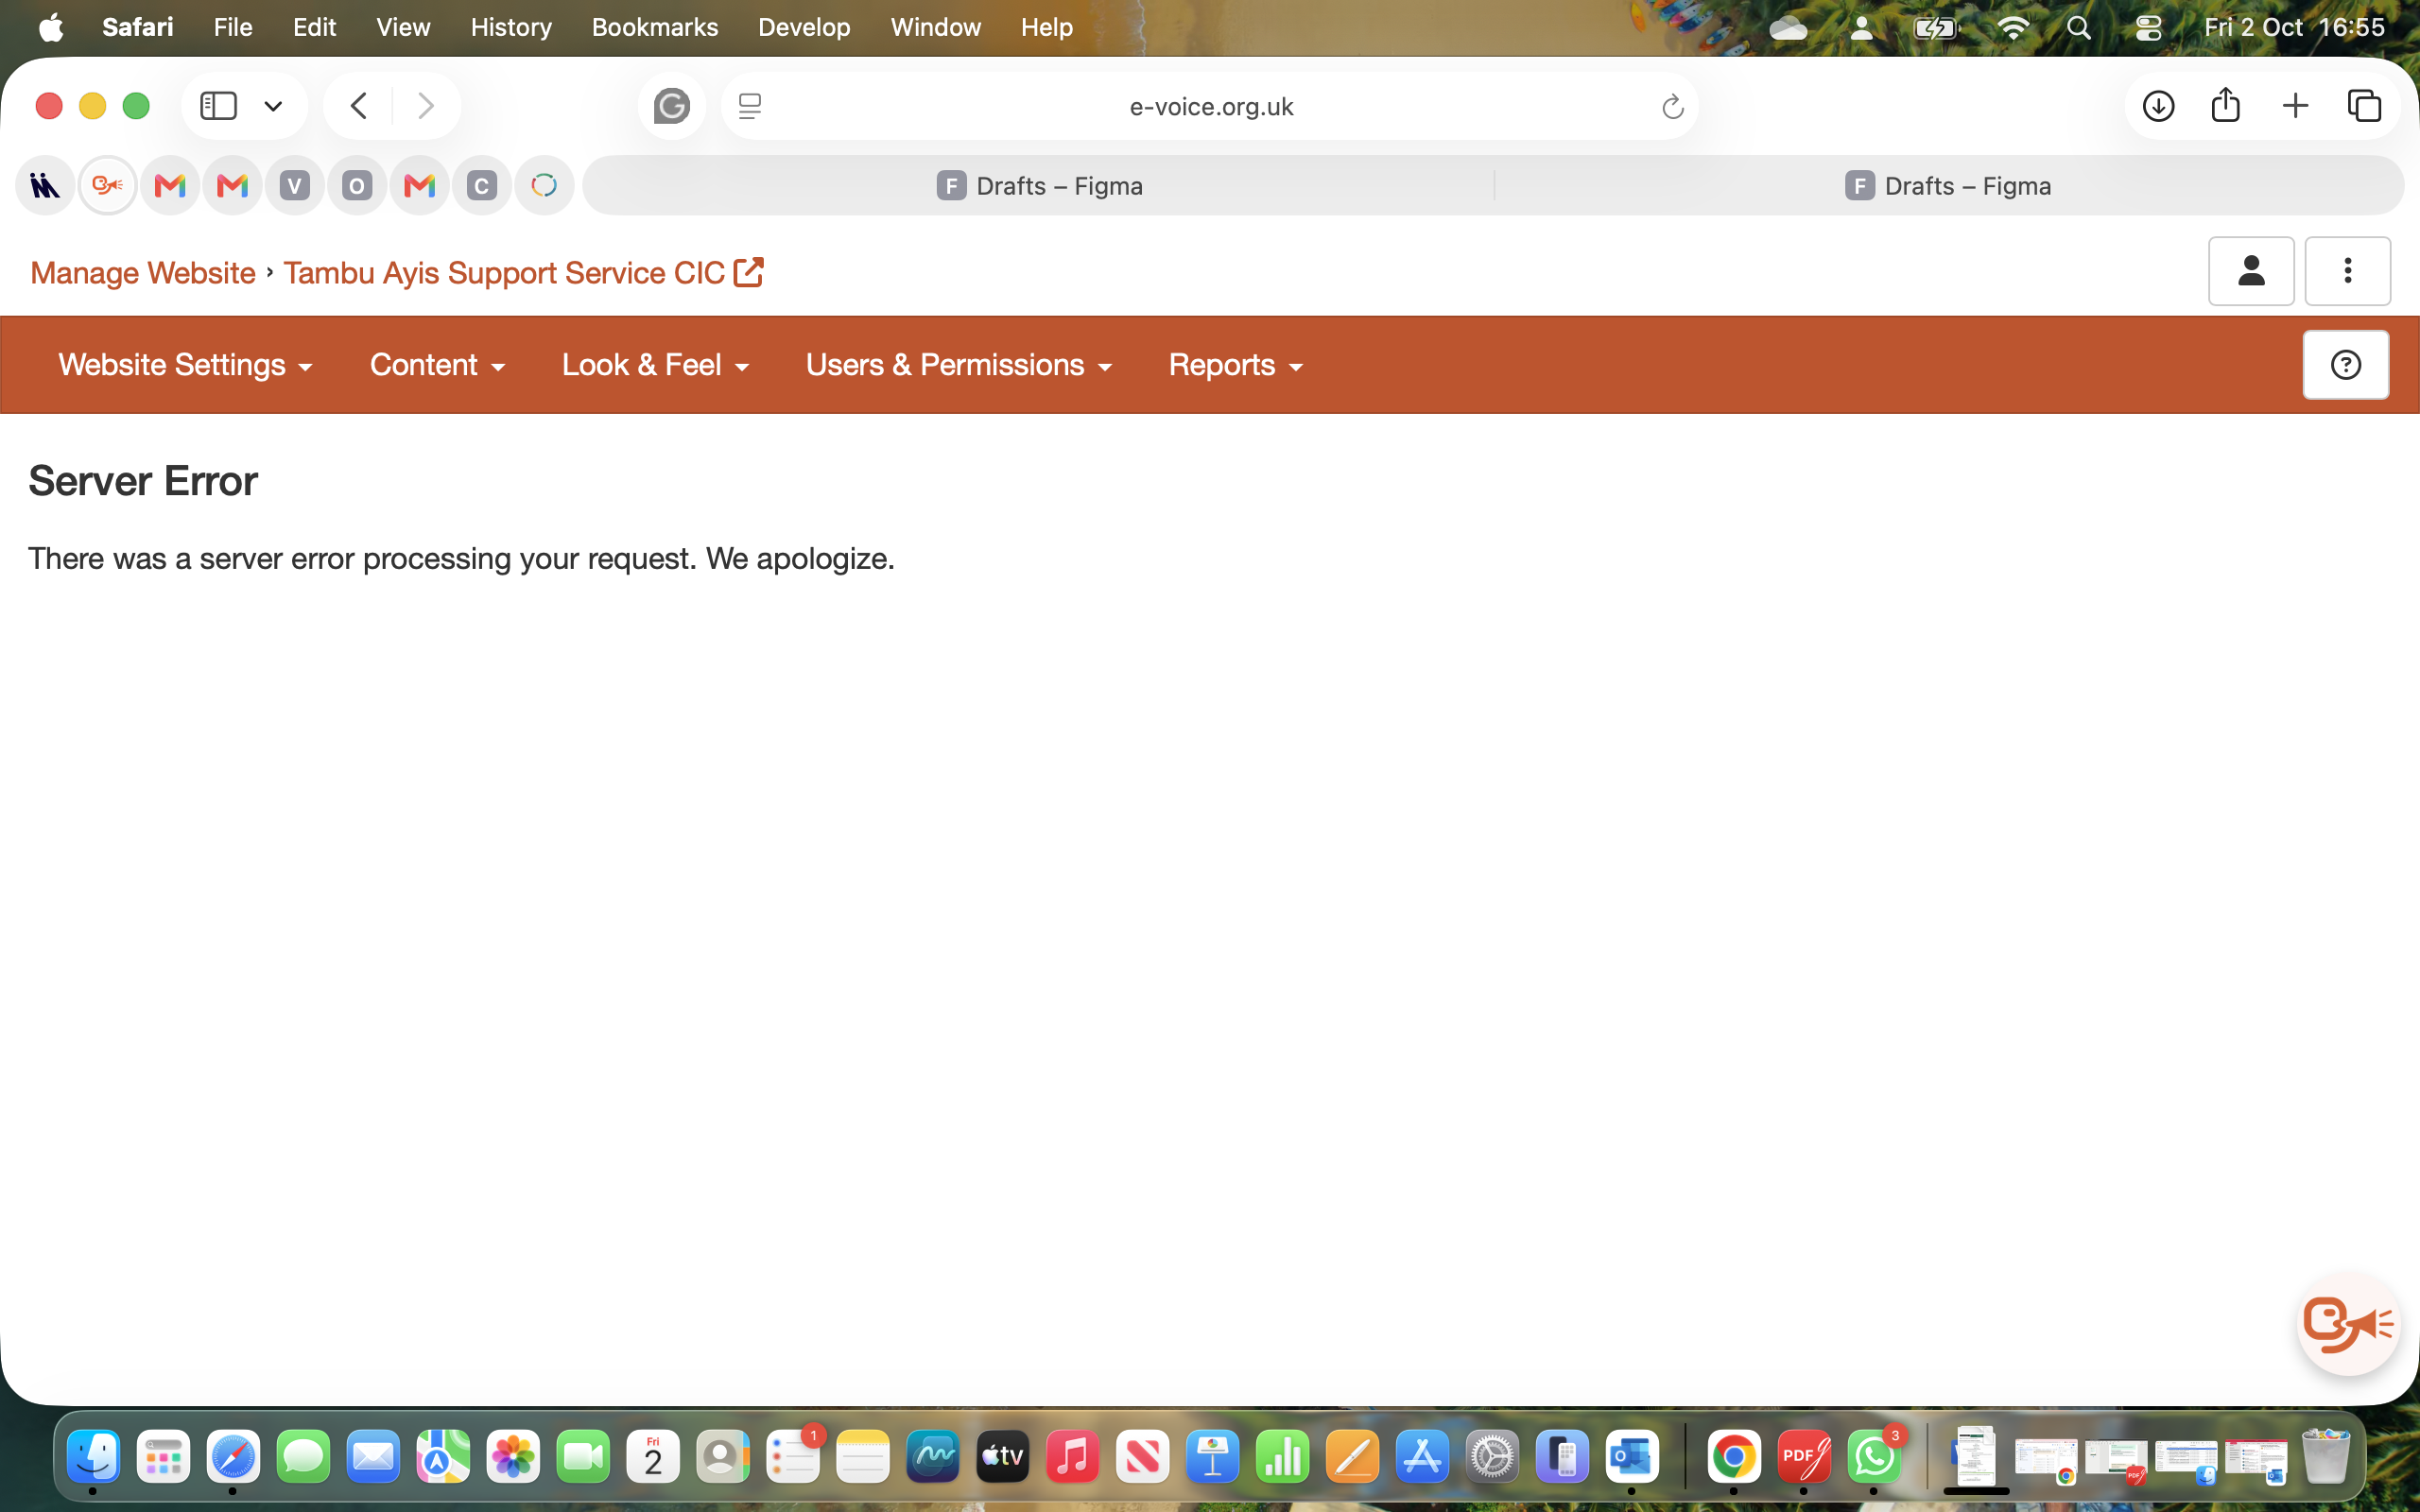Reload the page with refresh icon

[x=1672, y=107]
